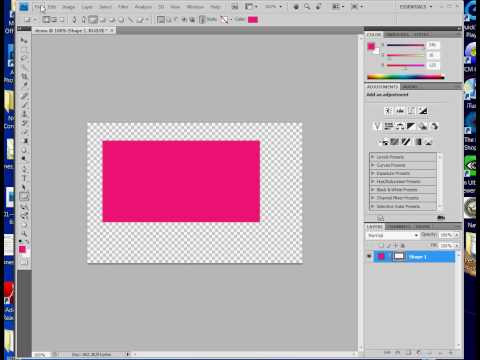The width and height of the screenshot is (480, 360).
Task: Add a Gradient Map adjustment
Action: point(417,142)
